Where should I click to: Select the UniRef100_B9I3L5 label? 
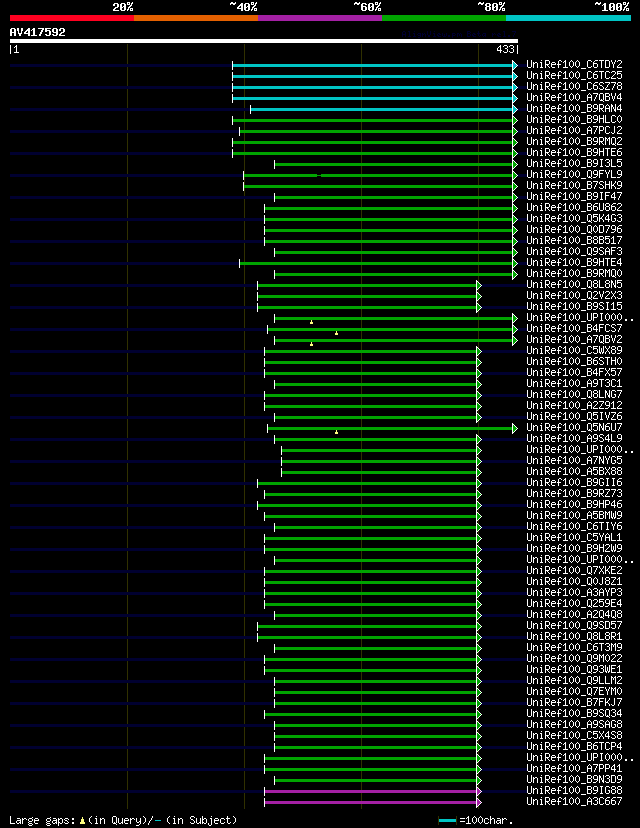(574, 163)
